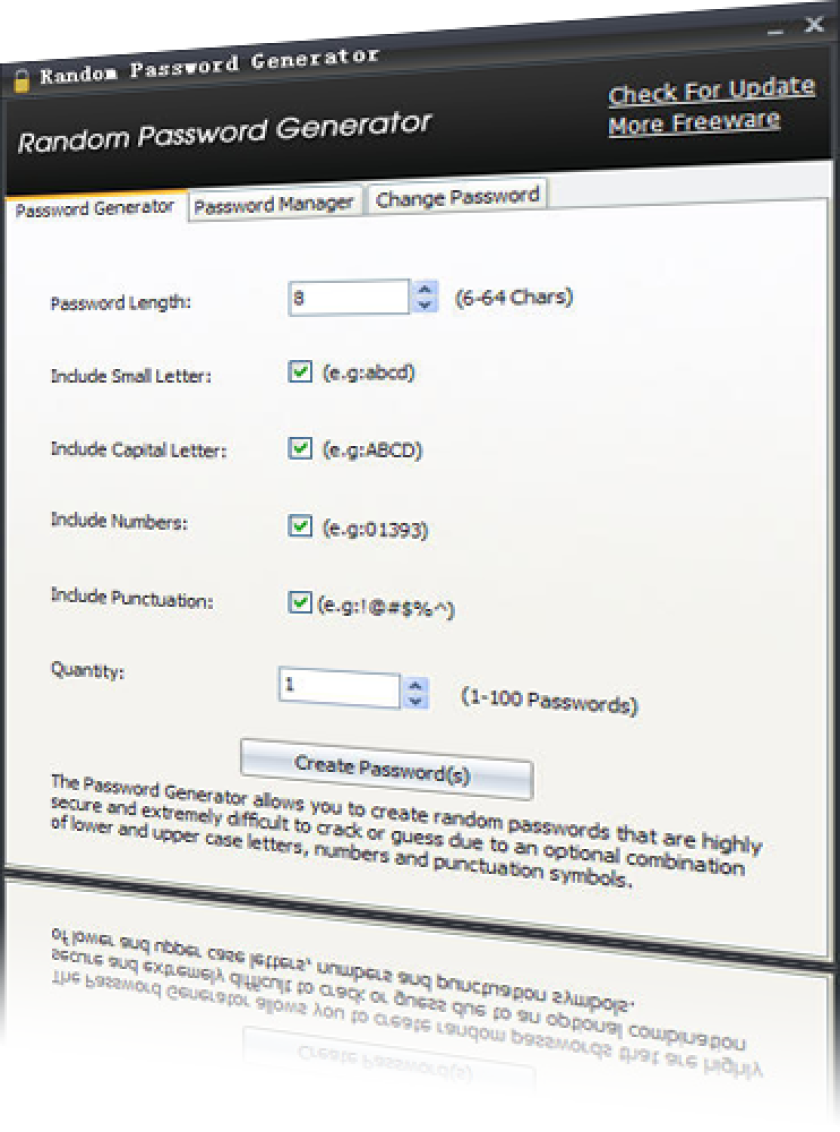Click the "Include Punctuation:" label
The width and height of the screenshot is (840, 1132).
click(132, 598)
